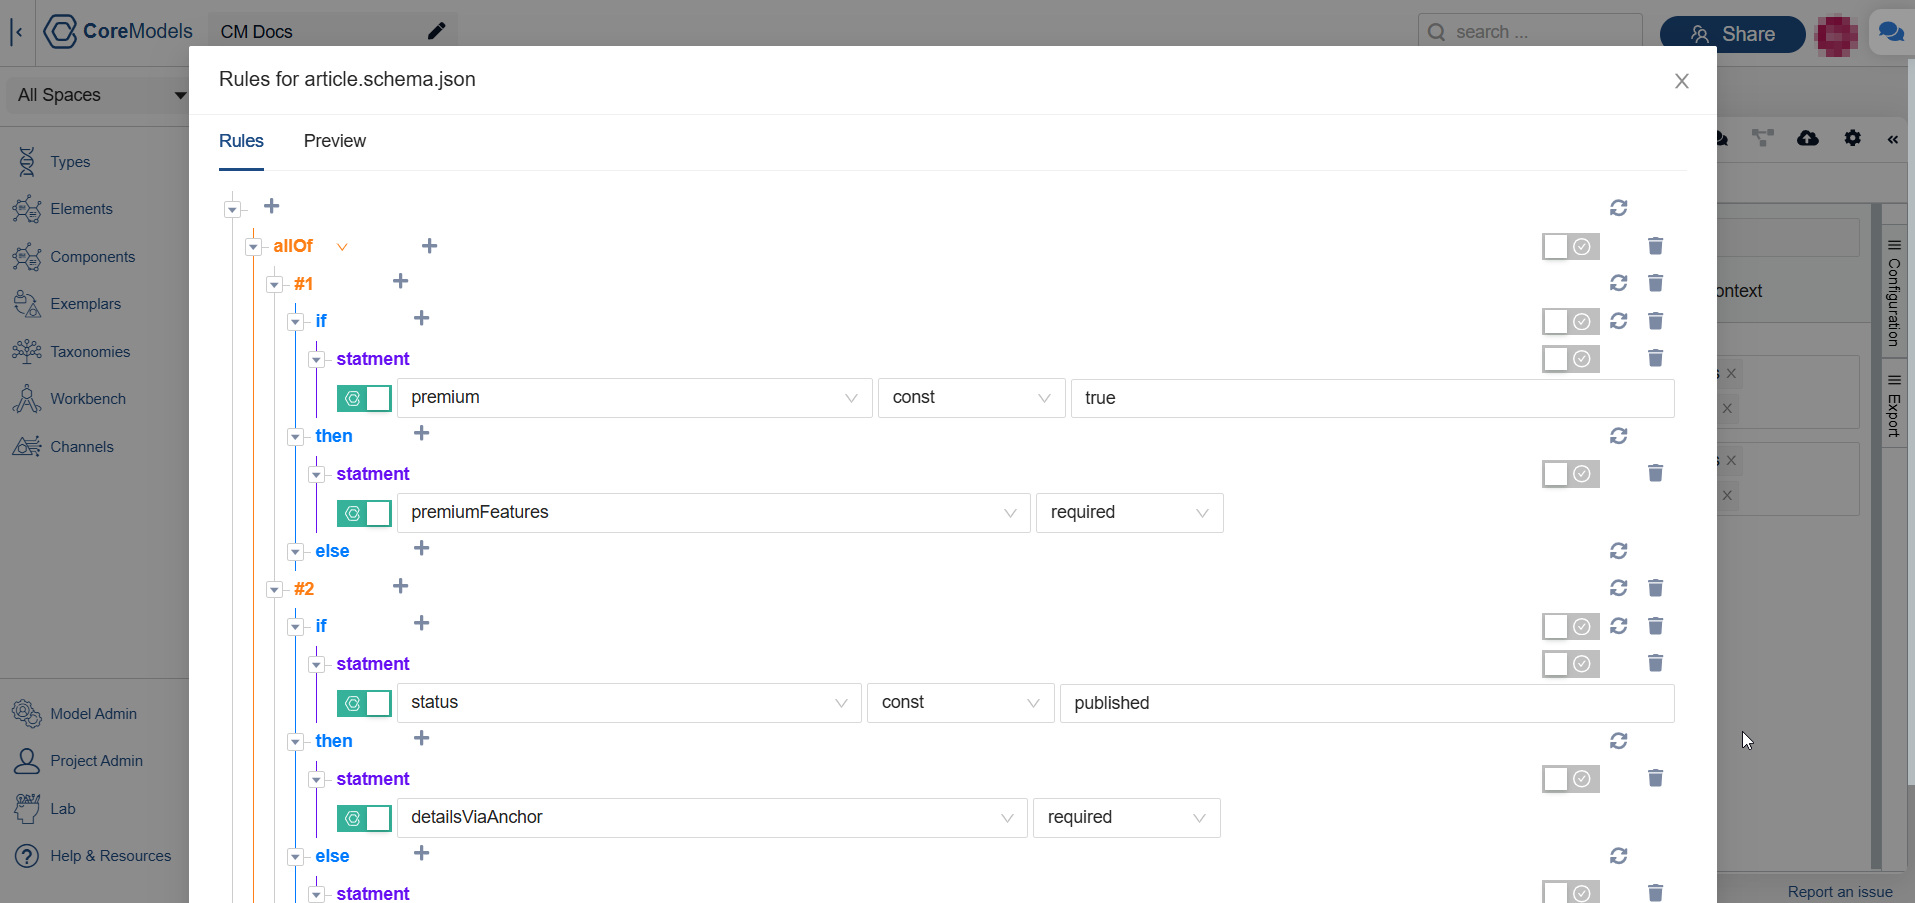1915x903 pixels.
Task: Select the Rules tab
Action: tap(241, 141)
